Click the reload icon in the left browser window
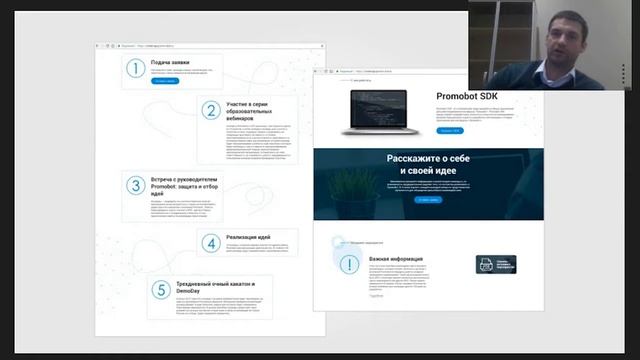The width and height of the screenshot is (640, 360). tap(108, 46)
